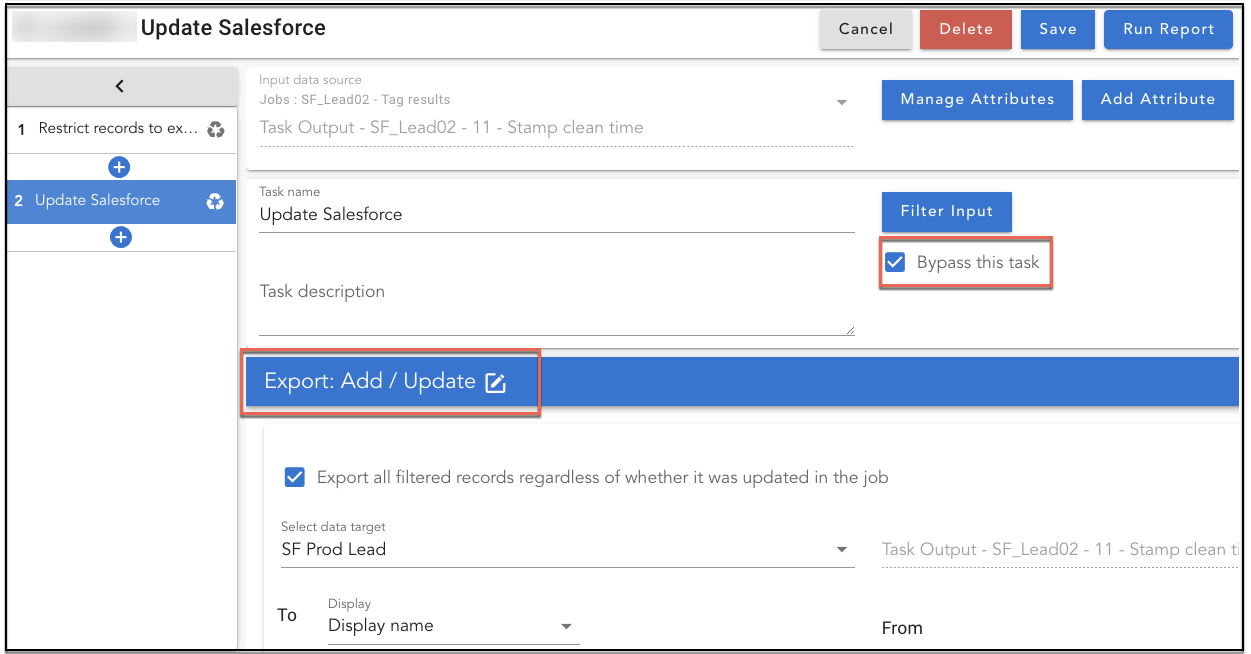This screenshot has height=654, width=1251.
Task: Uncheck Export all filtered records checkbox
Action: pyautogui.click(x=295, y=477)
